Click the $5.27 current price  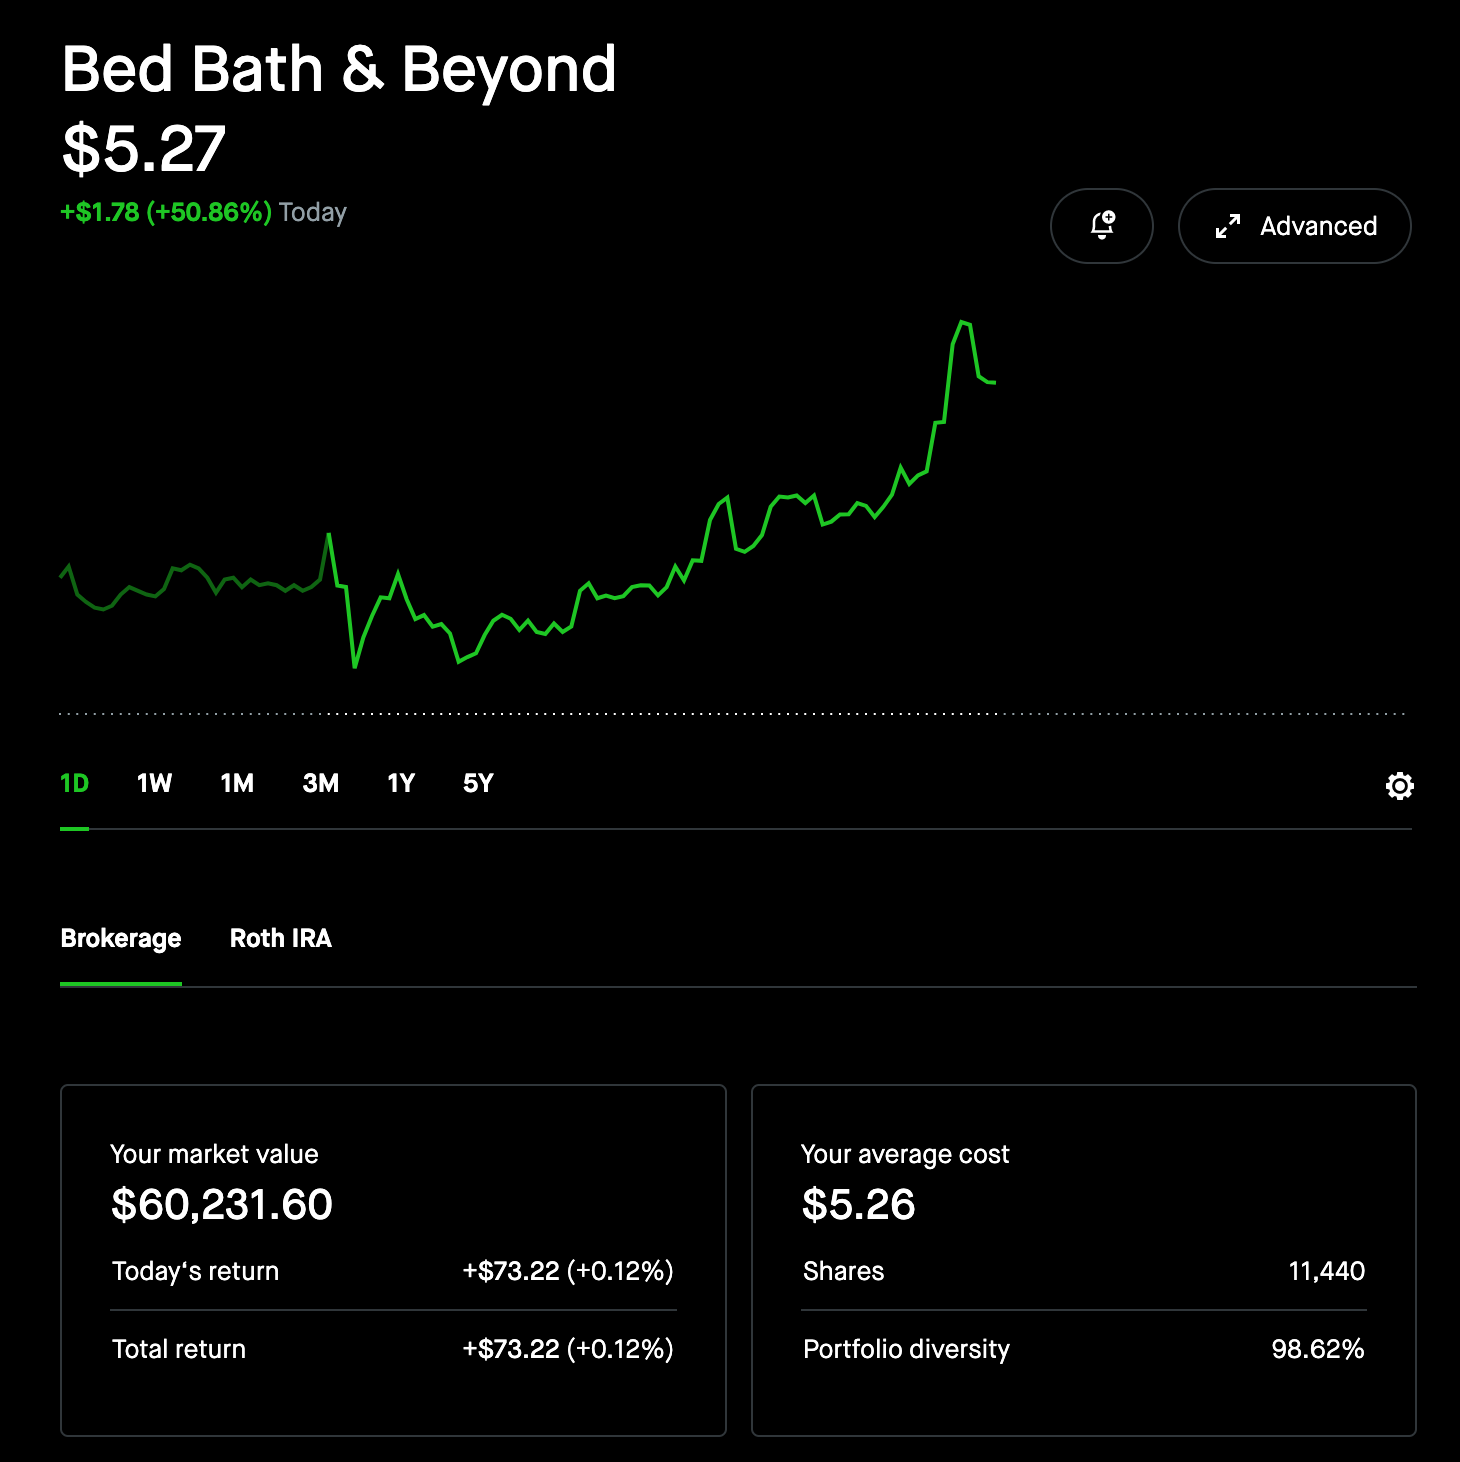coord(144,150)
